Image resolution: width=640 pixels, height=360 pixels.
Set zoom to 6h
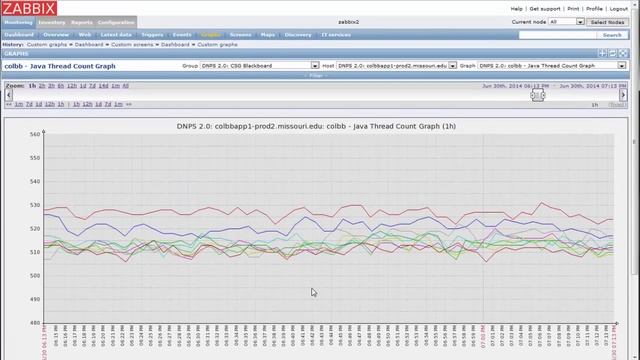pyautogui.click(x=61, y=86)
